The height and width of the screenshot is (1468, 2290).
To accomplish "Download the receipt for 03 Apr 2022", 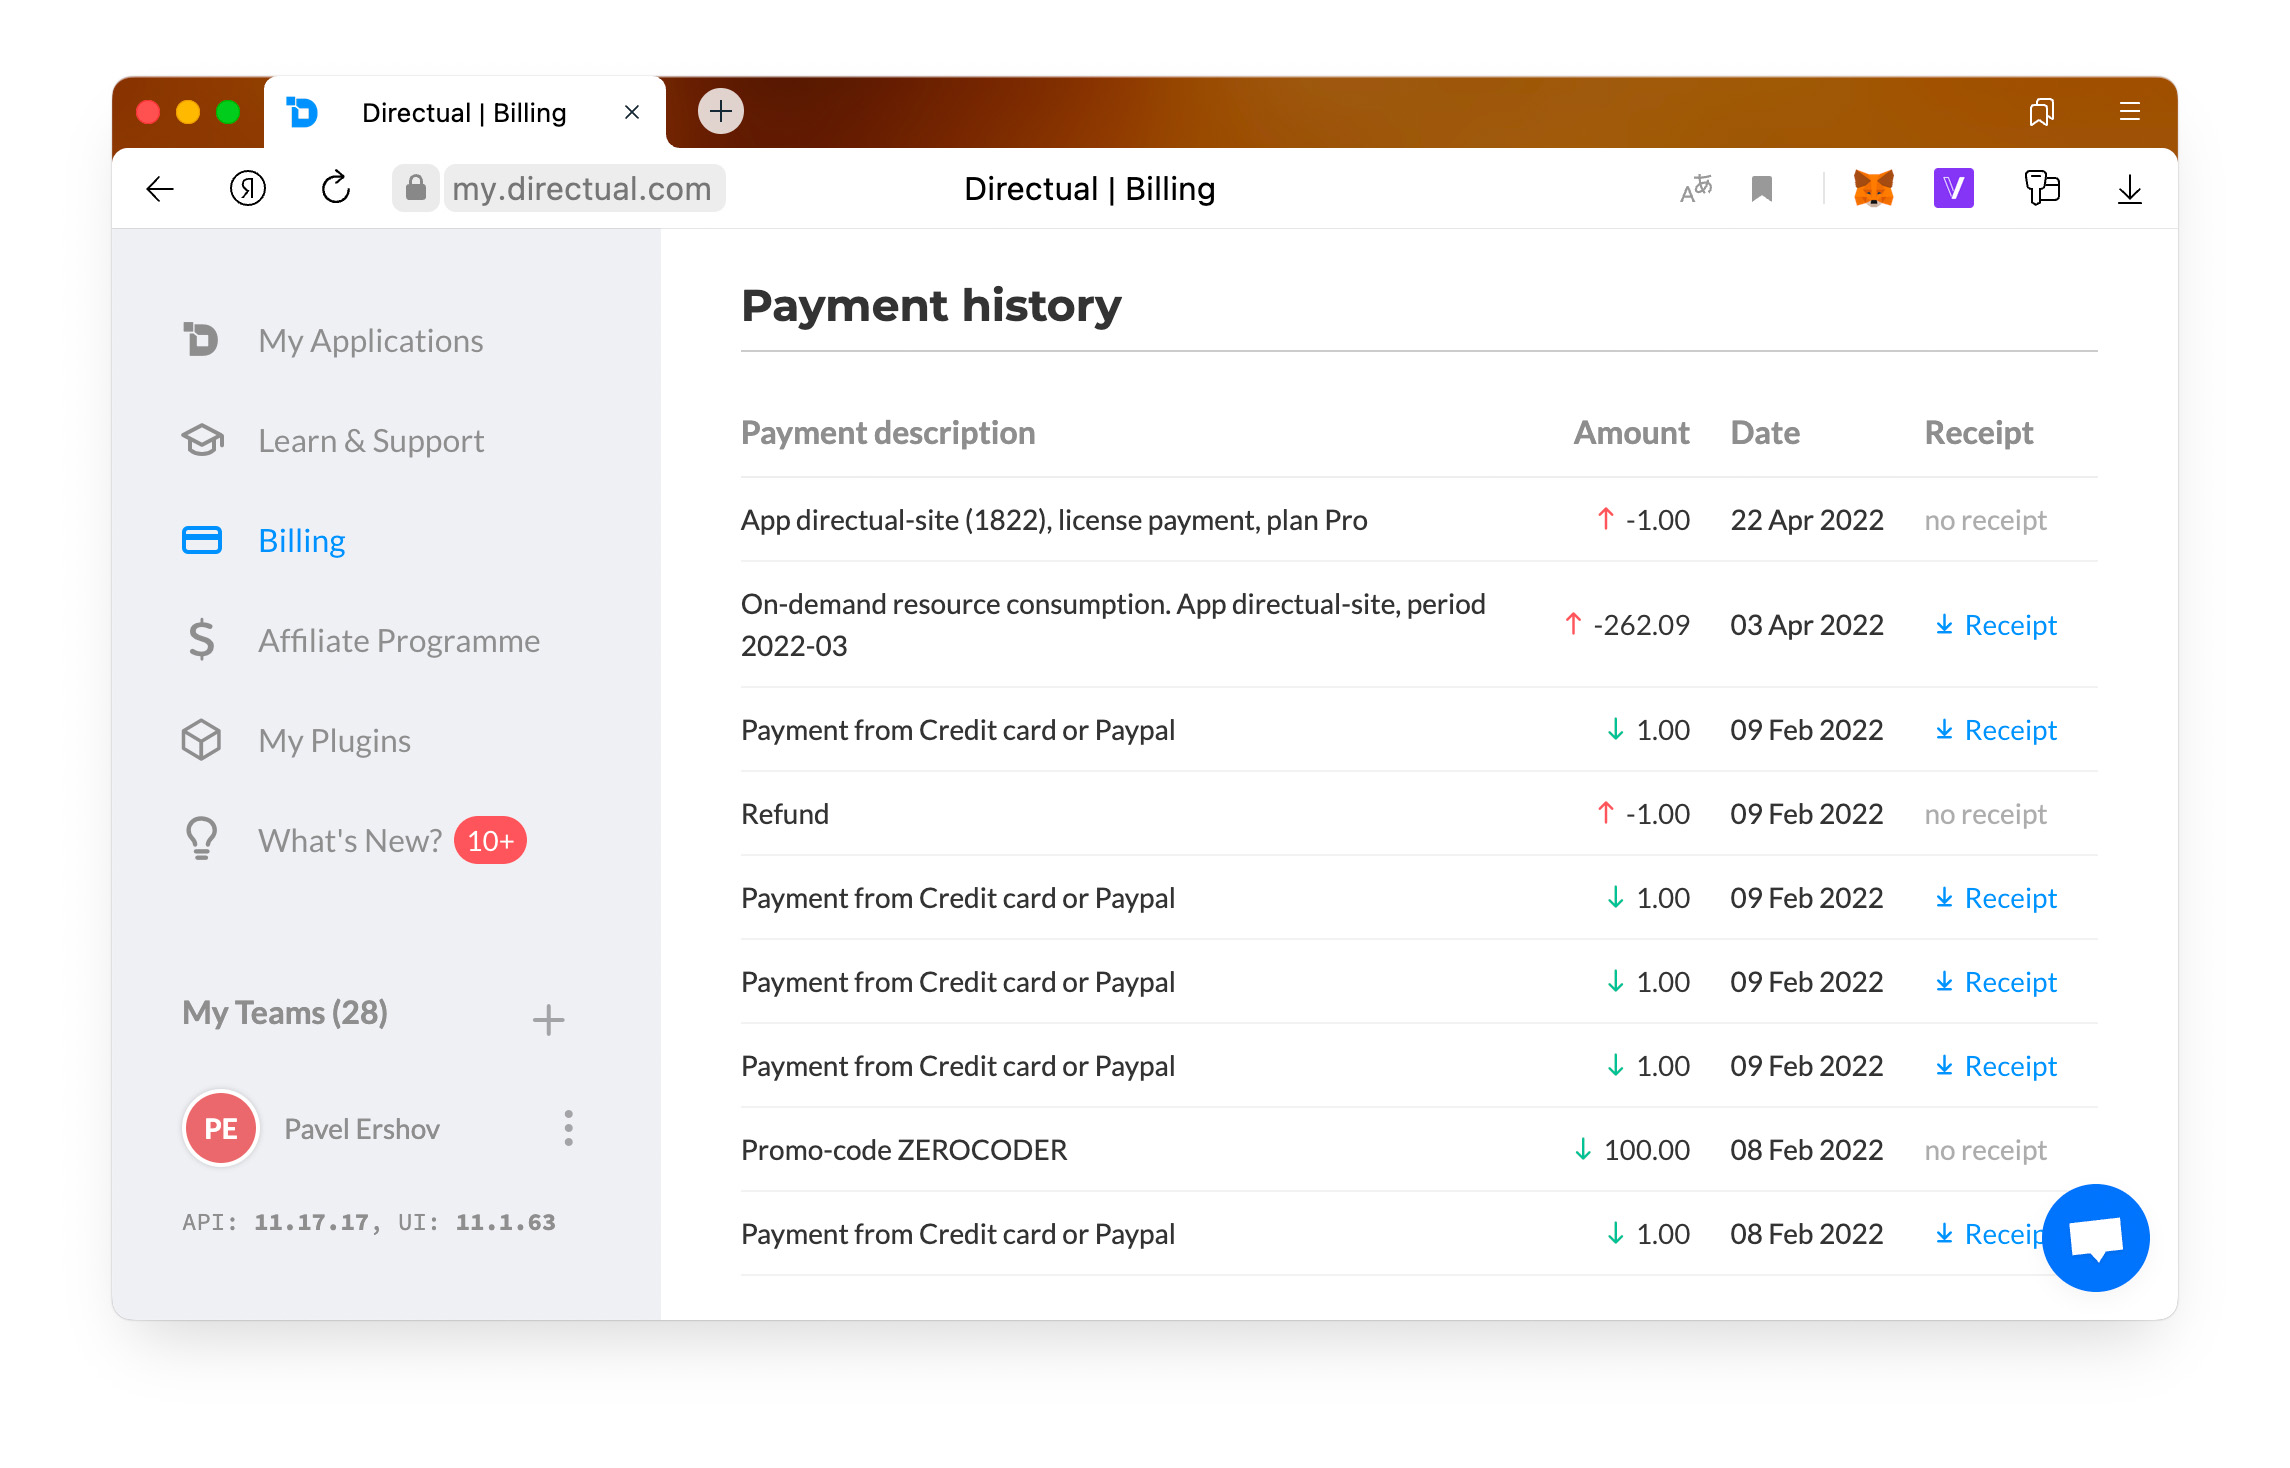I will pyautogui.click(x=1996, y=625).
